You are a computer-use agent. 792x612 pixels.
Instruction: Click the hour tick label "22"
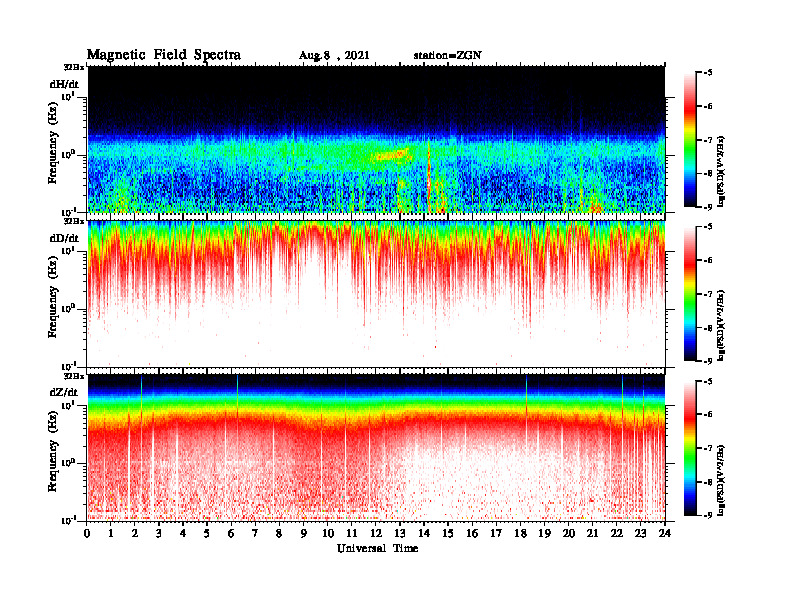point(616,533)
